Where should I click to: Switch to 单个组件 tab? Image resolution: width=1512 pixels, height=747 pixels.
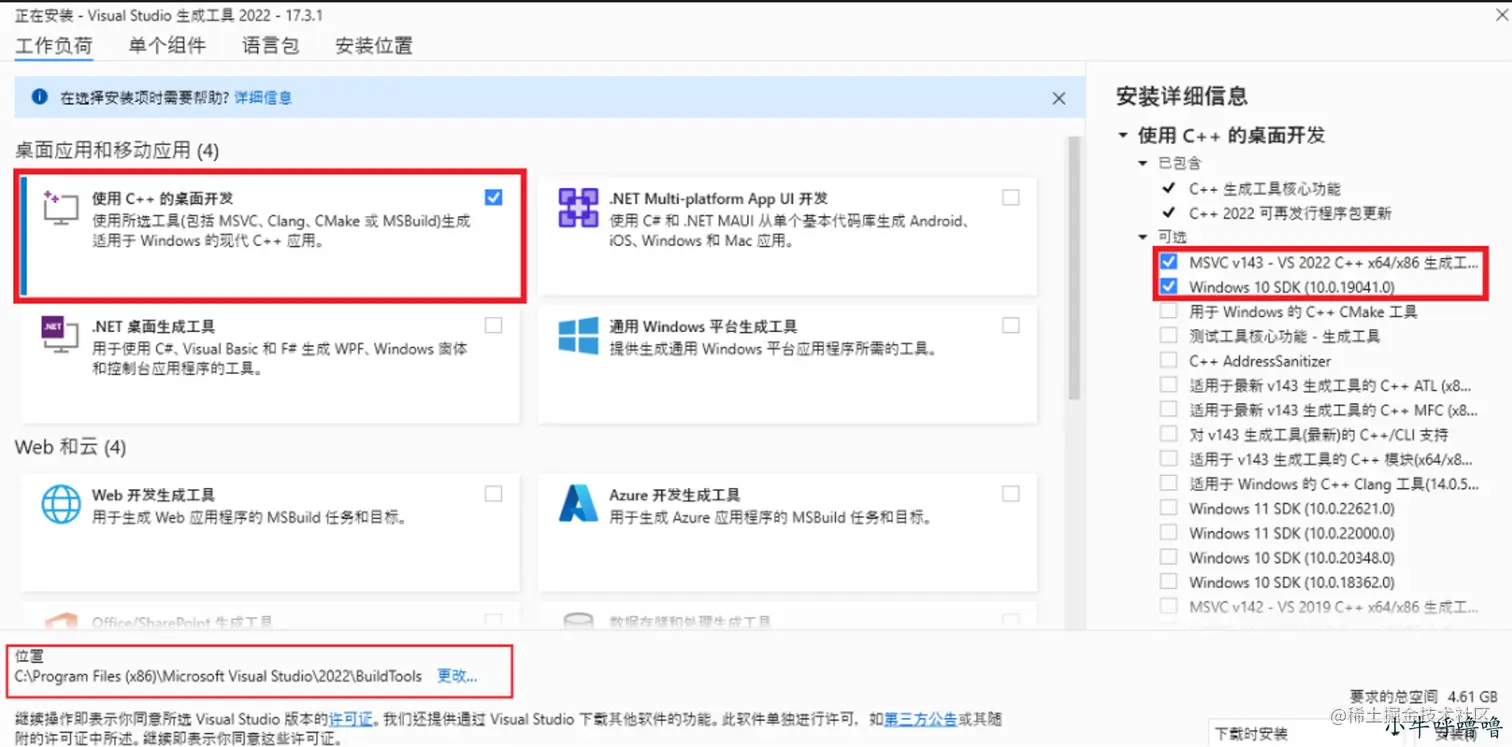167,45
